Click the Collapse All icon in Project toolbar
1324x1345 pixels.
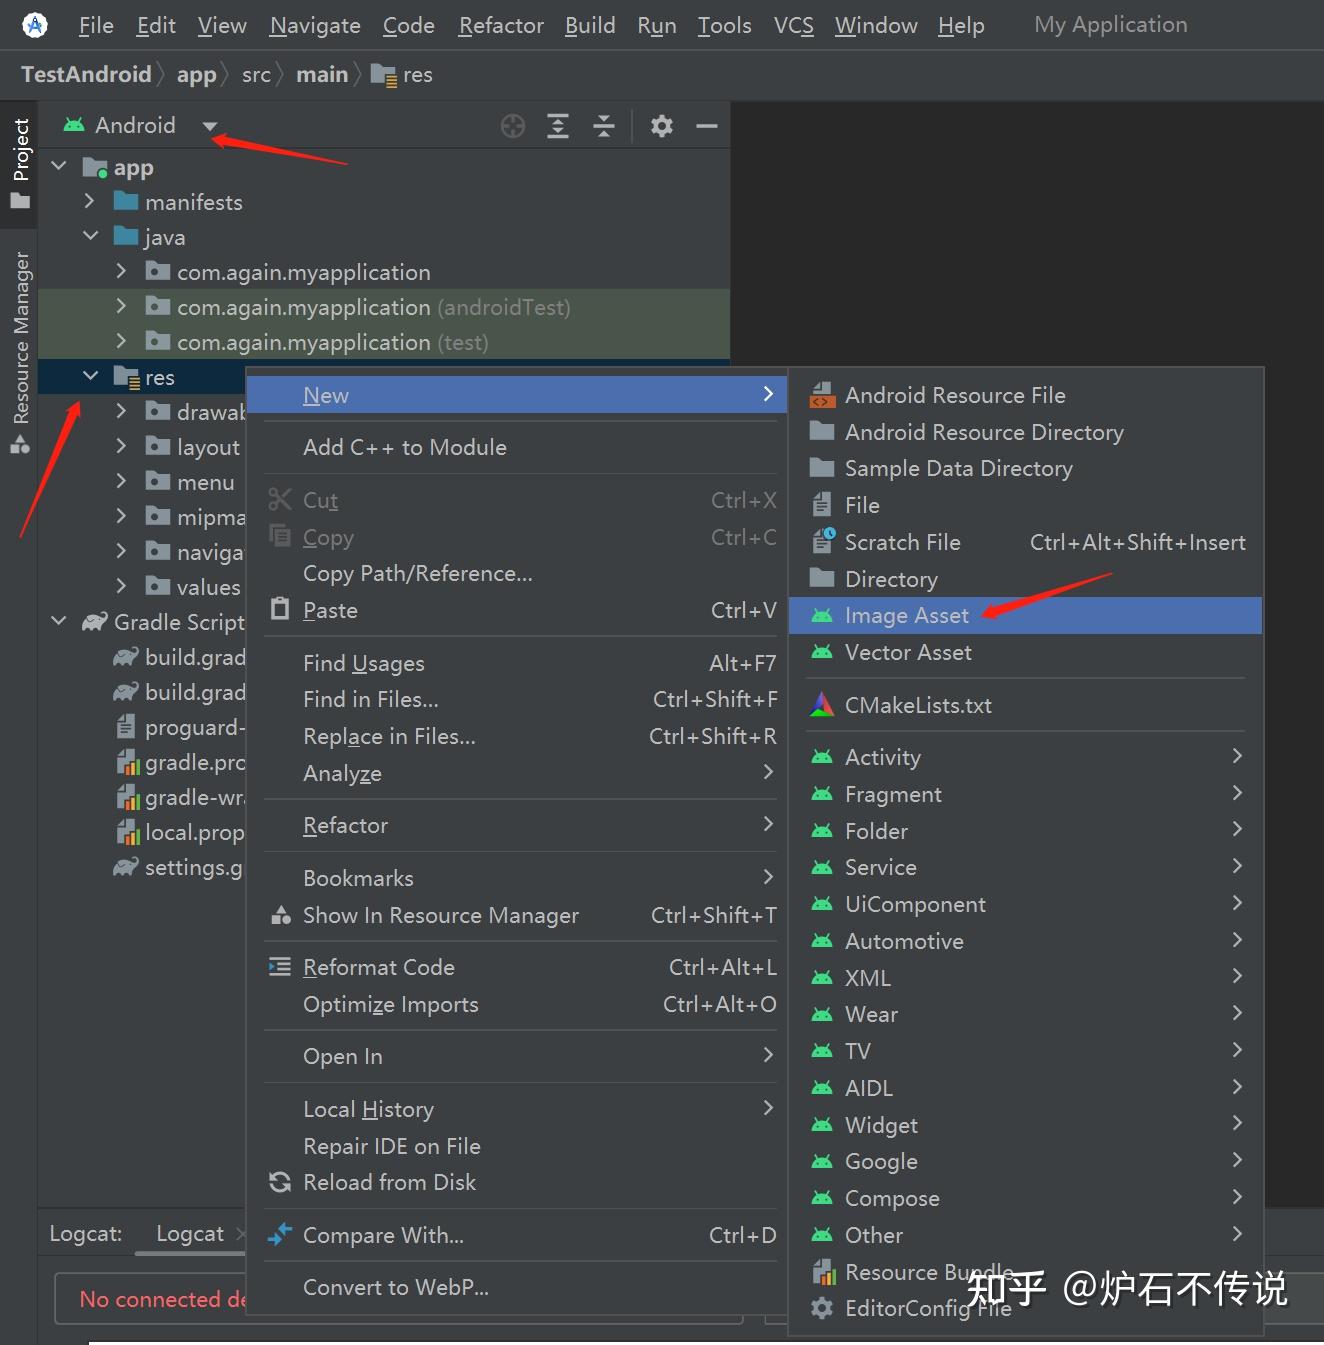pos(604,126)
